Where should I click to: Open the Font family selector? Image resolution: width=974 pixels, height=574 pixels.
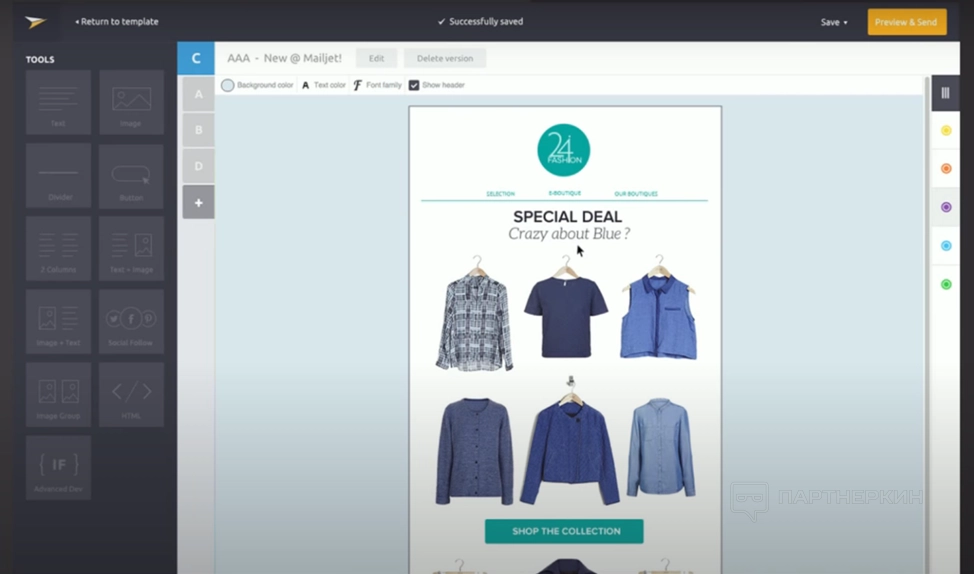pos(377,86)
